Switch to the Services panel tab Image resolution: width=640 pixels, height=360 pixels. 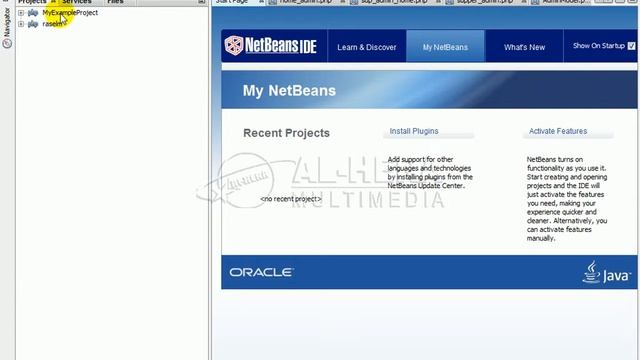pyautogui.click(x=76, y=2)
